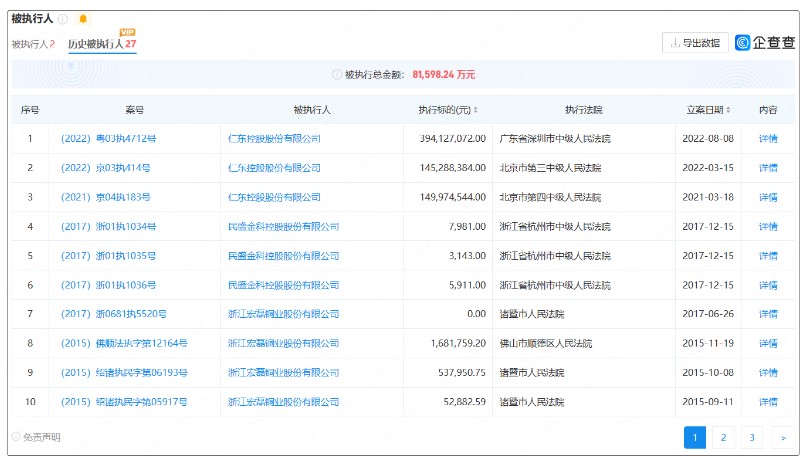
Task: Open 浙江宏磊铜业股份有限公司 in row 7
Action: (x=284, y=314)
